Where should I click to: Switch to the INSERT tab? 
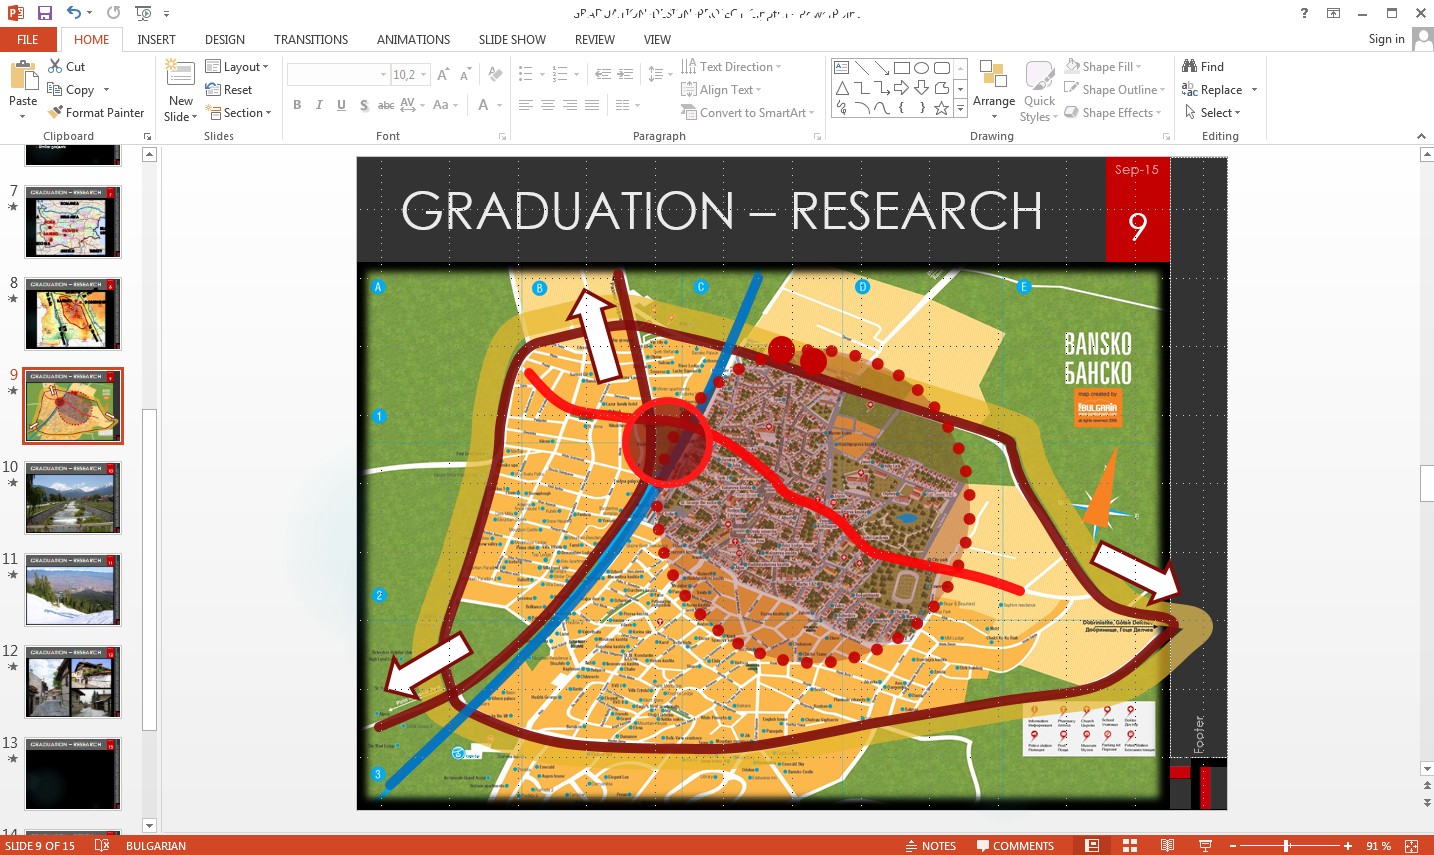pos(156,40)
